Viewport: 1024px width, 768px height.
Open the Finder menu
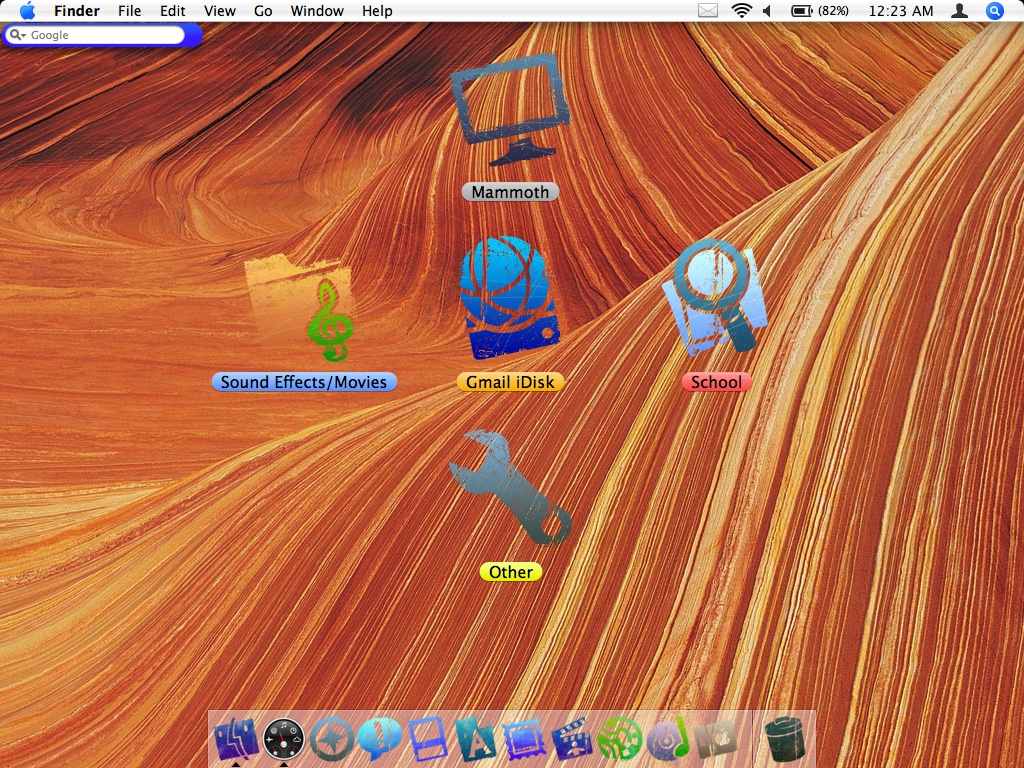[76, 11]
